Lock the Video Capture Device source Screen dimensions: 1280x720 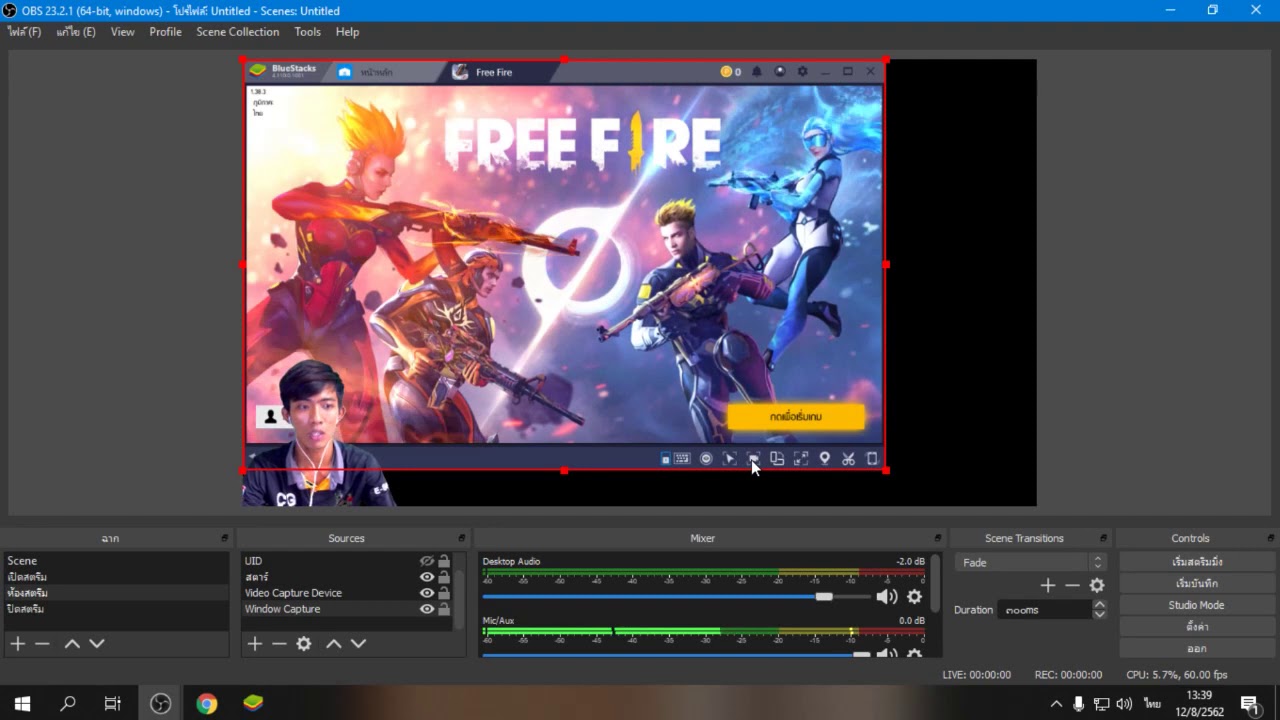tap(444, 593)
